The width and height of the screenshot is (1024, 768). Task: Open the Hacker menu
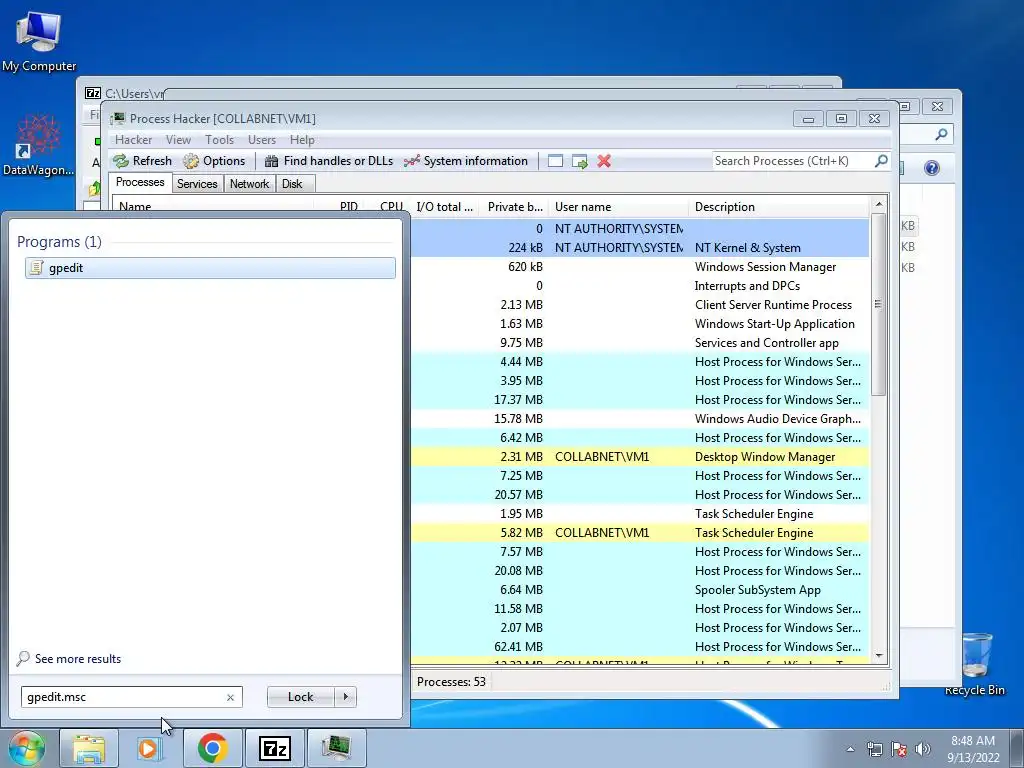pos(133,140)
